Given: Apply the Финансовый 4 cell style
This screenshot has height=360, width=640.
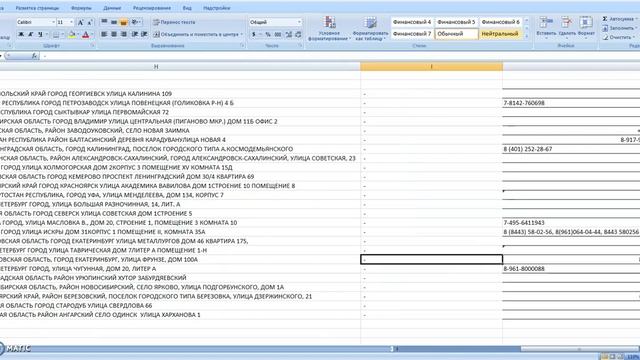Looking at the screenshot, I should (x=412, y=22).
